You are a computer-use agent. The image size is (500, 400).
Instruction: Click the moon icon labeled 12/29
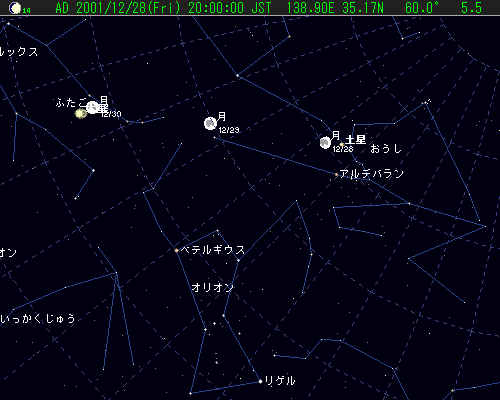(x=210, y=124)
